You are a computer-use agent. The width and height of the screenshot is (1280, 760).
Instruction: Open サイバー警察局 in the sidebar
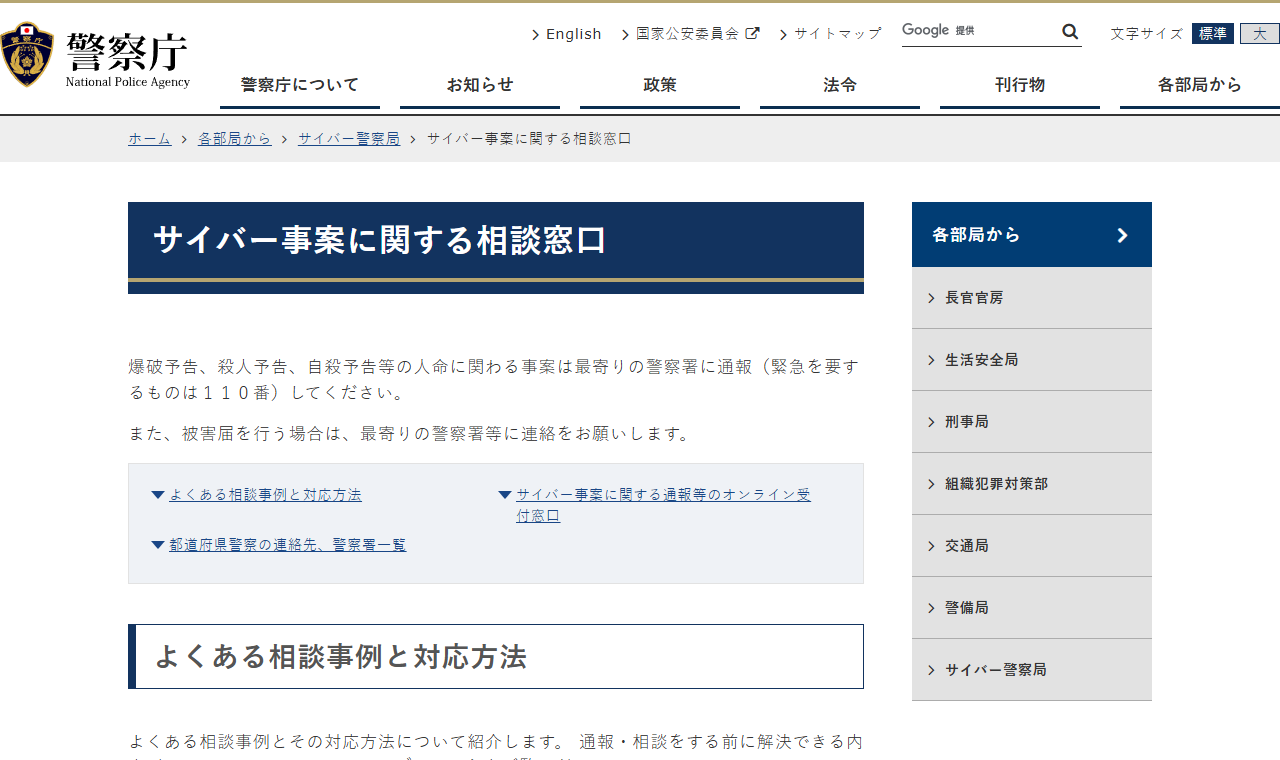1032,670
